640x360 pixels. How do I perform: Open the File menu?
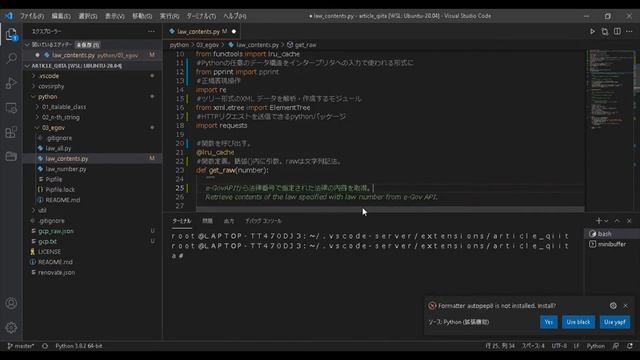pos(32,16)
